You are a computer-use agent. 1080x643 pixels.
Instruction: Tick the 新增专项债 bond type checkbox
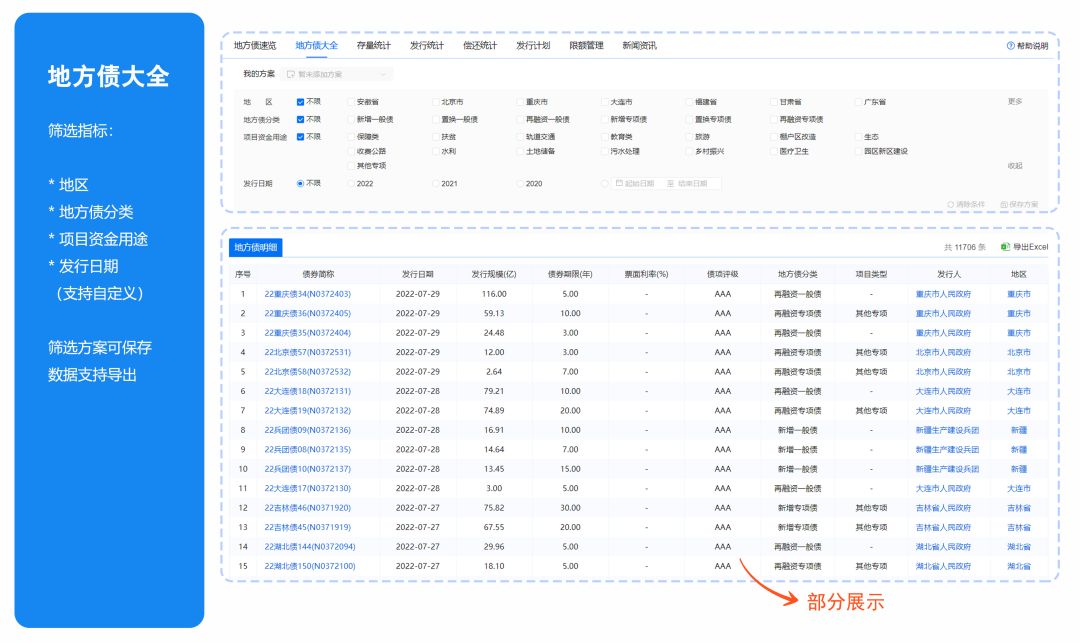click(606, 119)
